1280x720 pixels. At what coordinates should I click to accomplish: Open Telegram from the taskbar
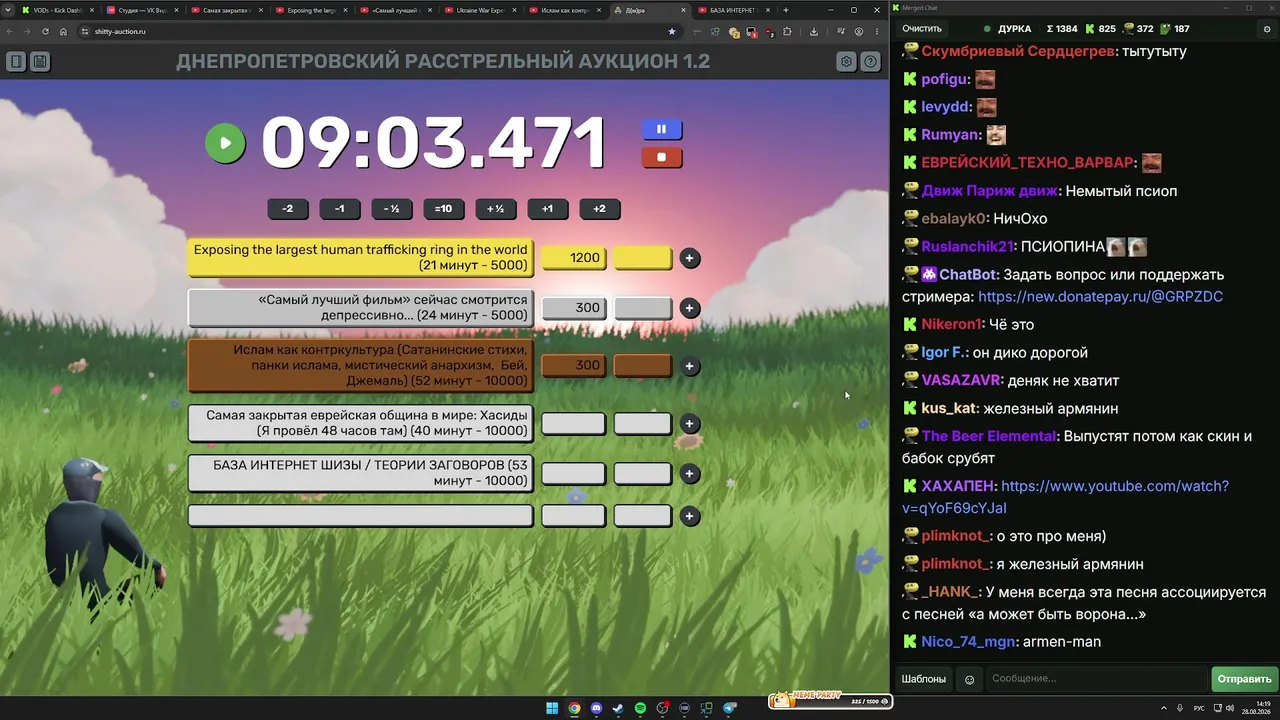coord(729,708)
